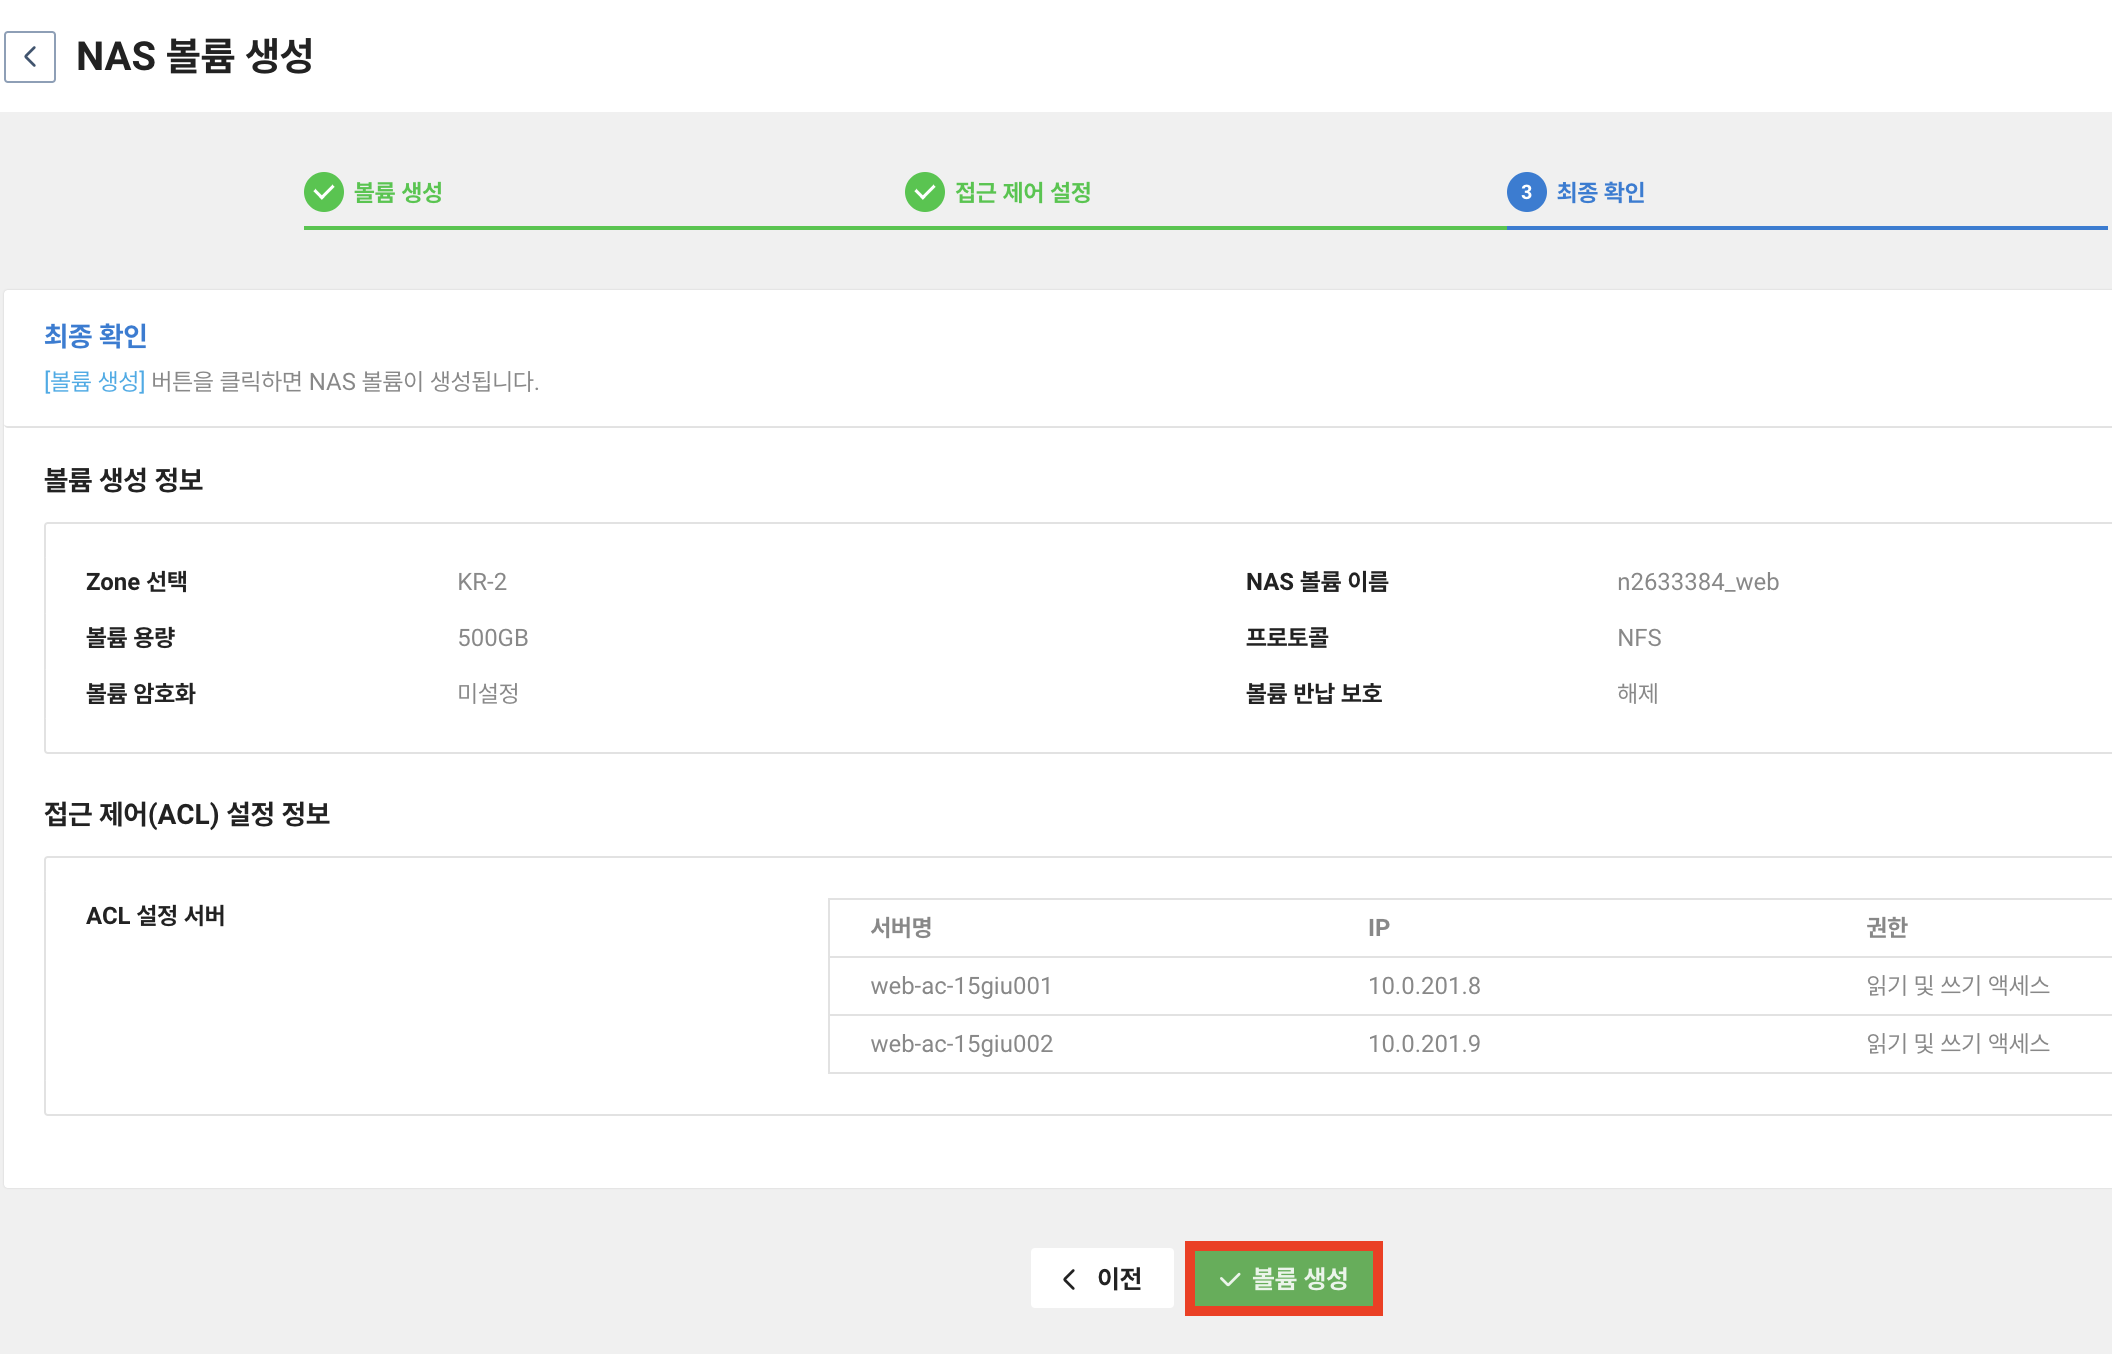
Task: Select the 최종 확인 step label
Action: (1600, 192)
